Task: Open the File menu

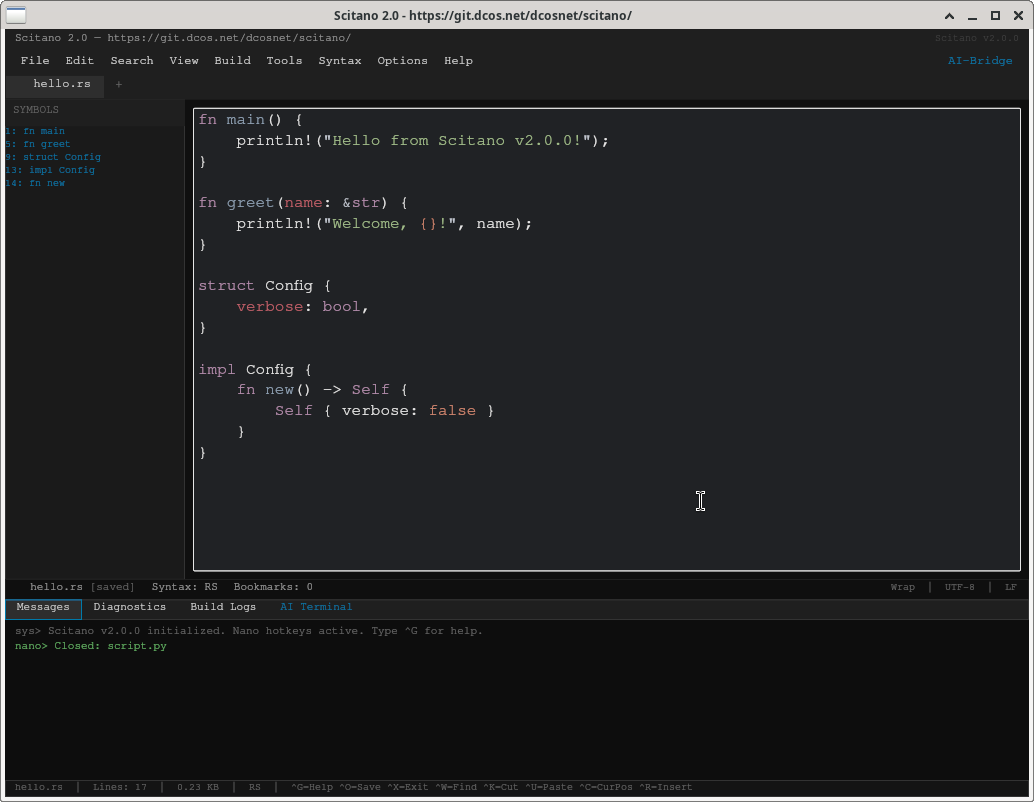Action: 35,61
